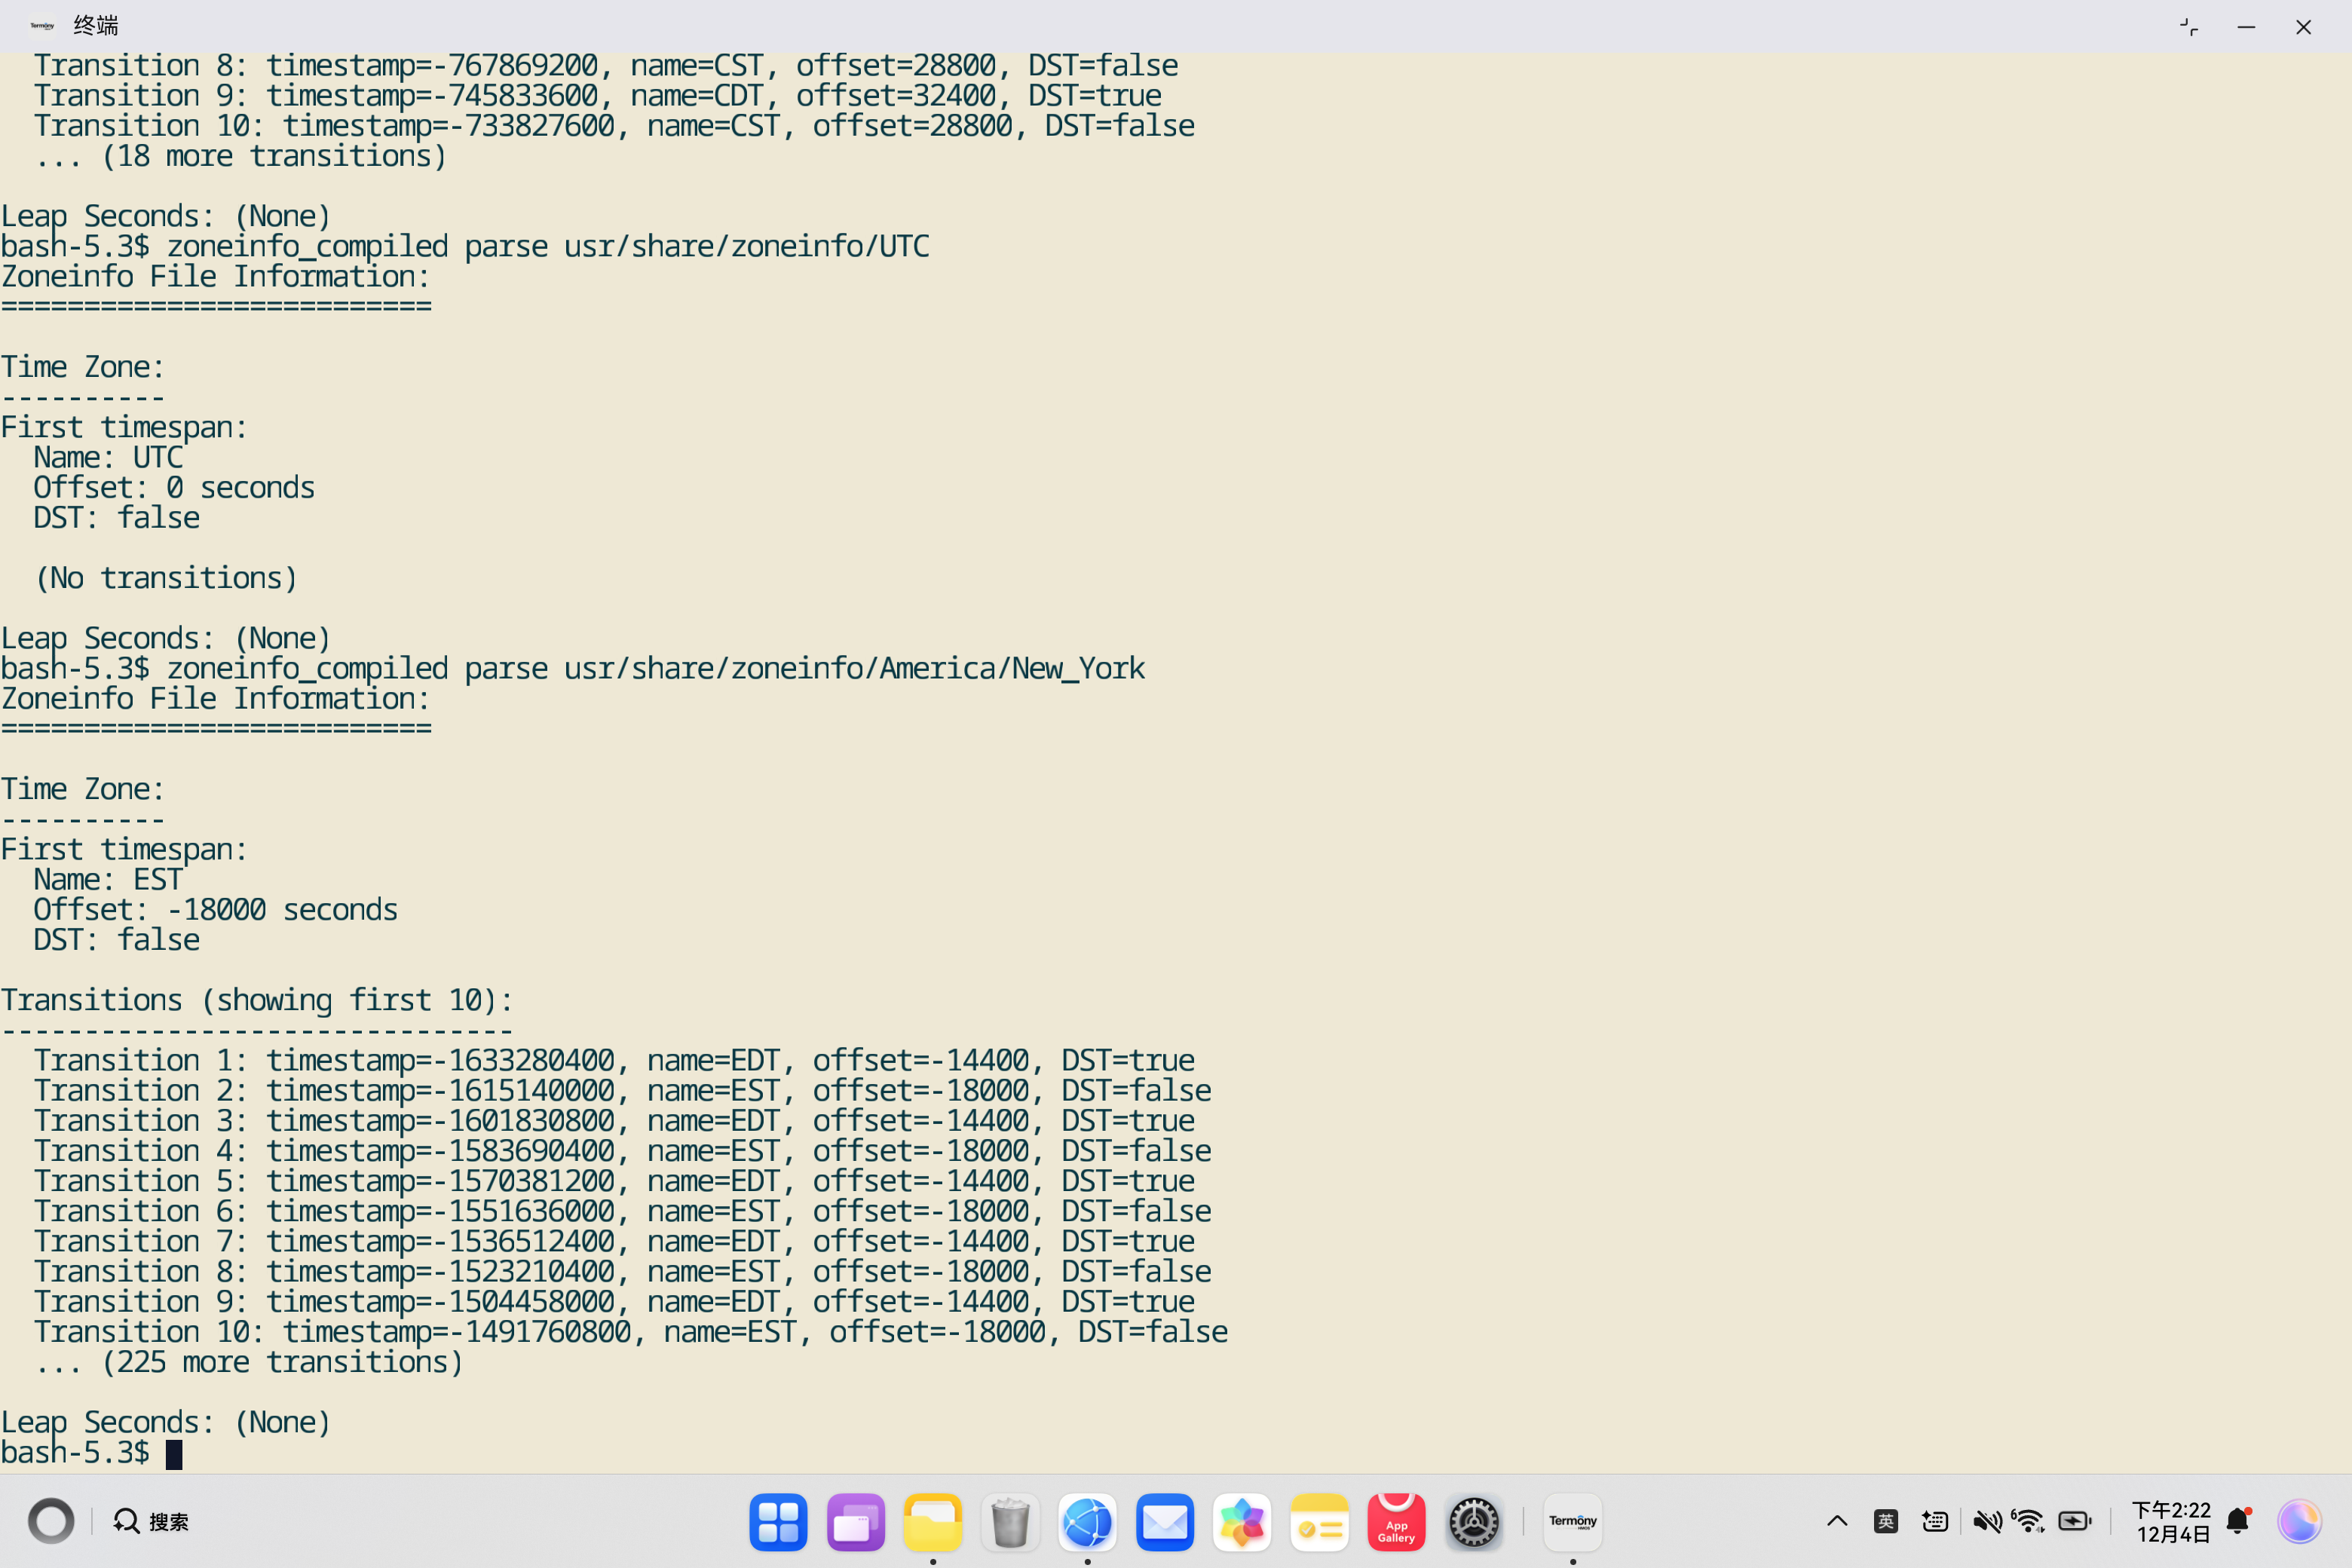Click the 'Offset: -18000 seconds' line

coord(216,909)
